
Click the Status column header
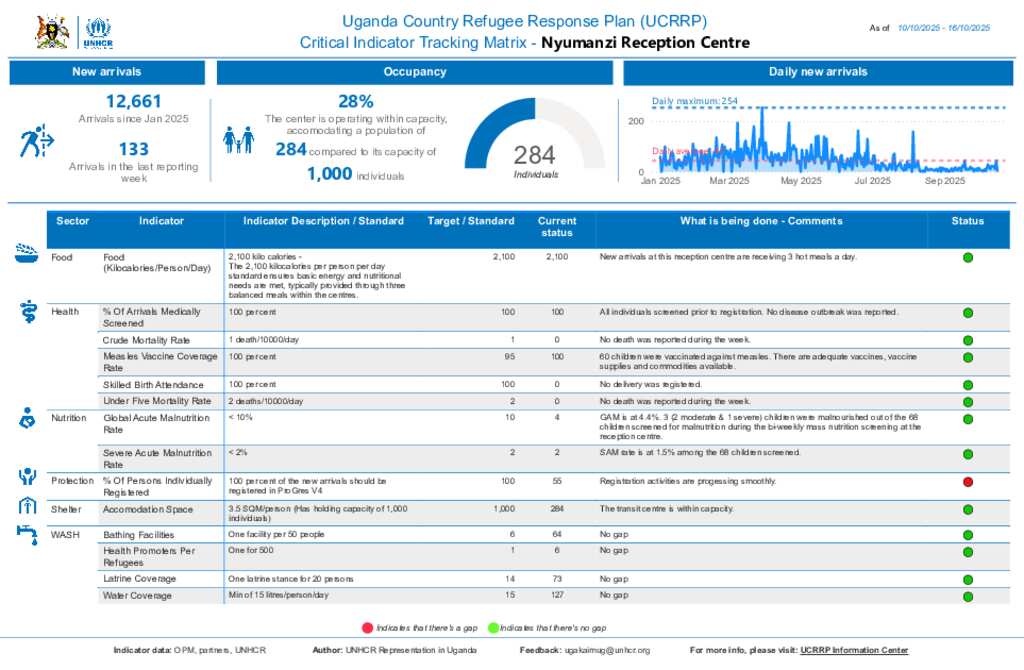tap(967, 221)
